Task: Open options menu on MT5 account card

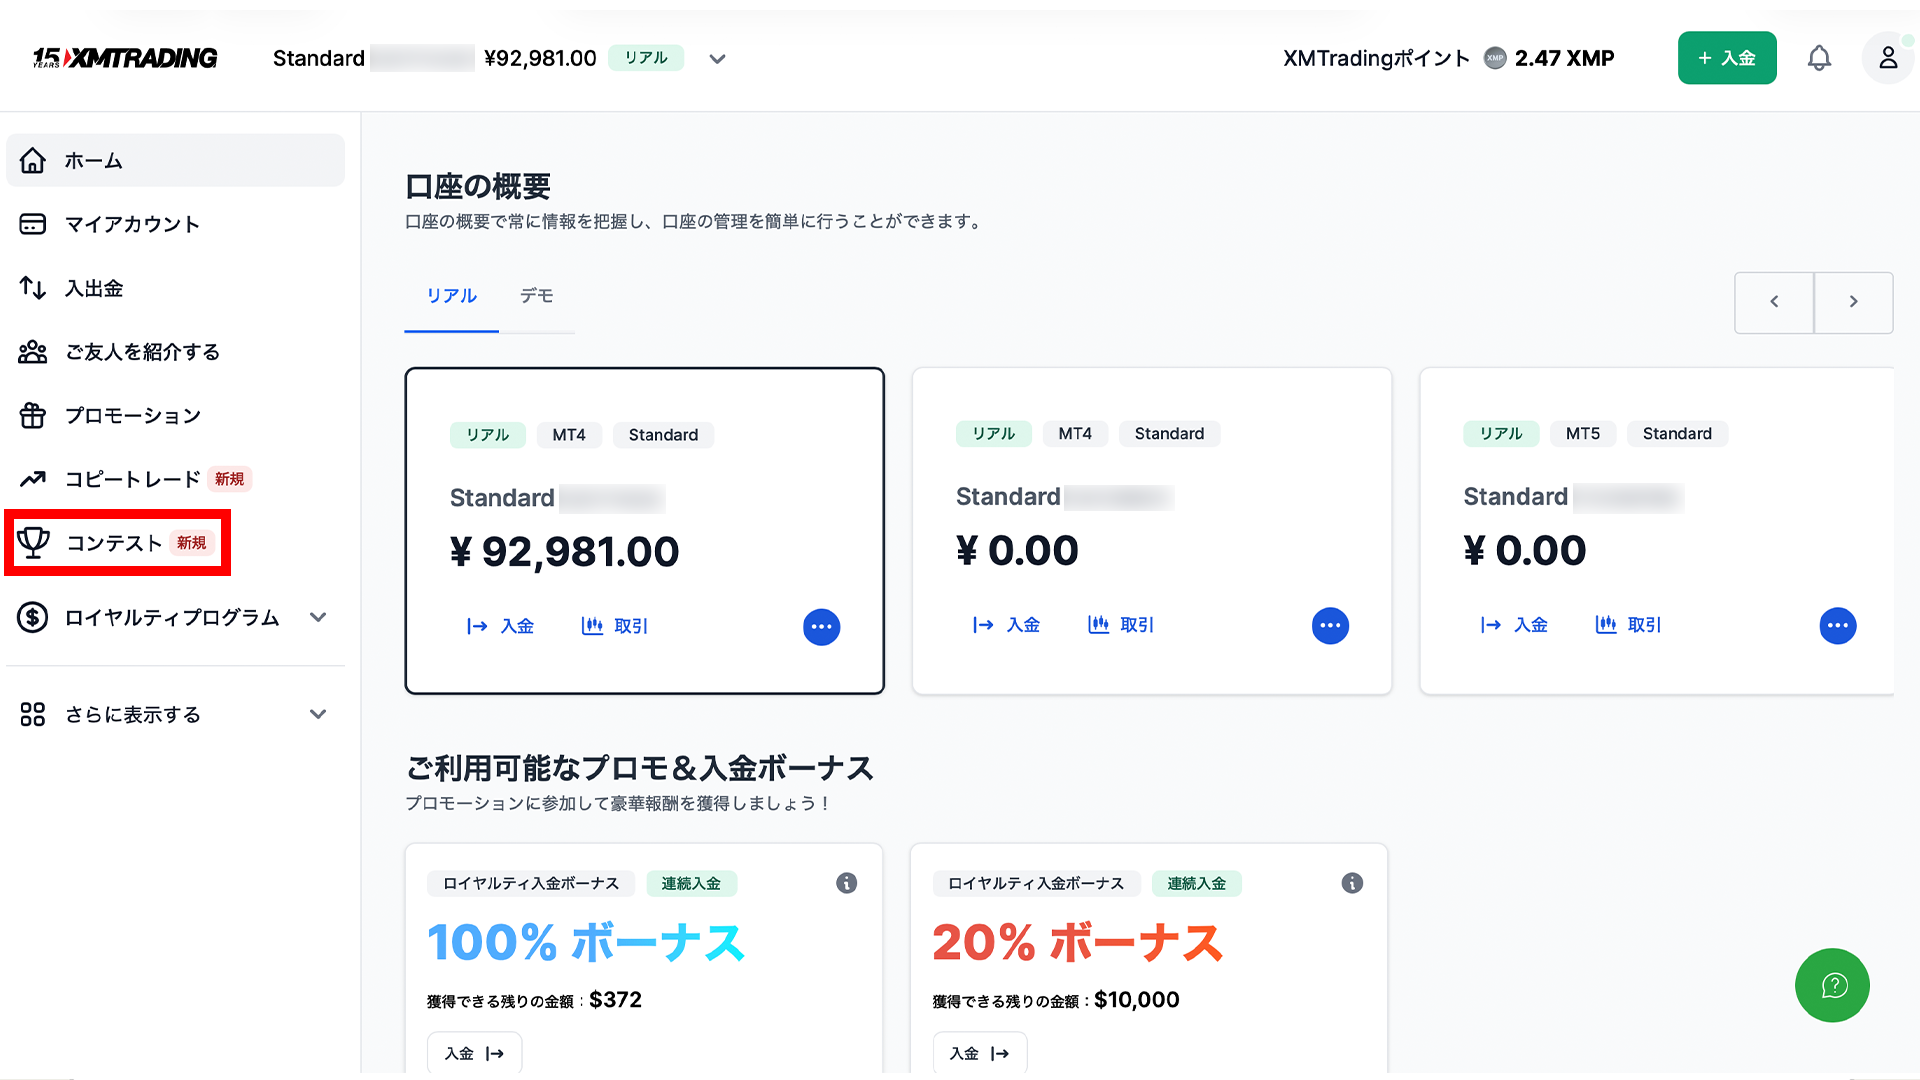Action: pos(1837,626)
